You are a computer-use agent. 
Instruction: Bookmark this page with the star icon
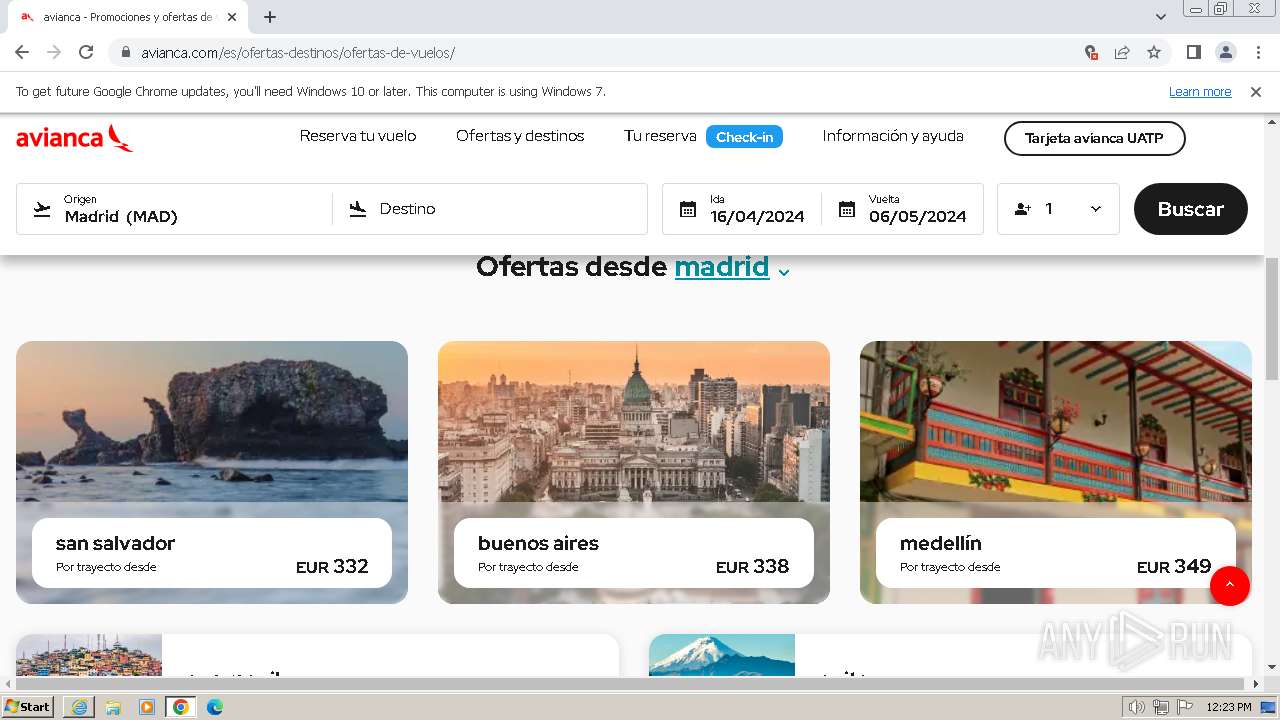click(x=1154, y=52)
